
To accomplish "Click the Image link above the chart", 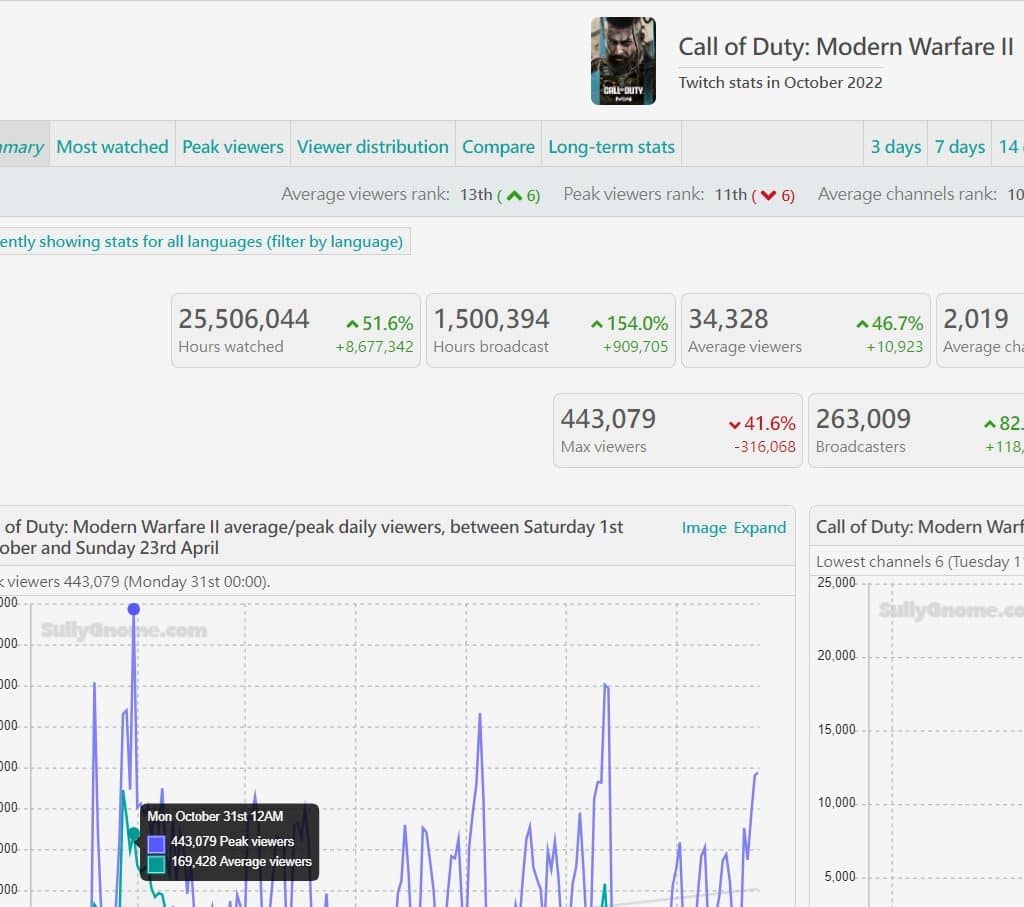I will point(704,528).
